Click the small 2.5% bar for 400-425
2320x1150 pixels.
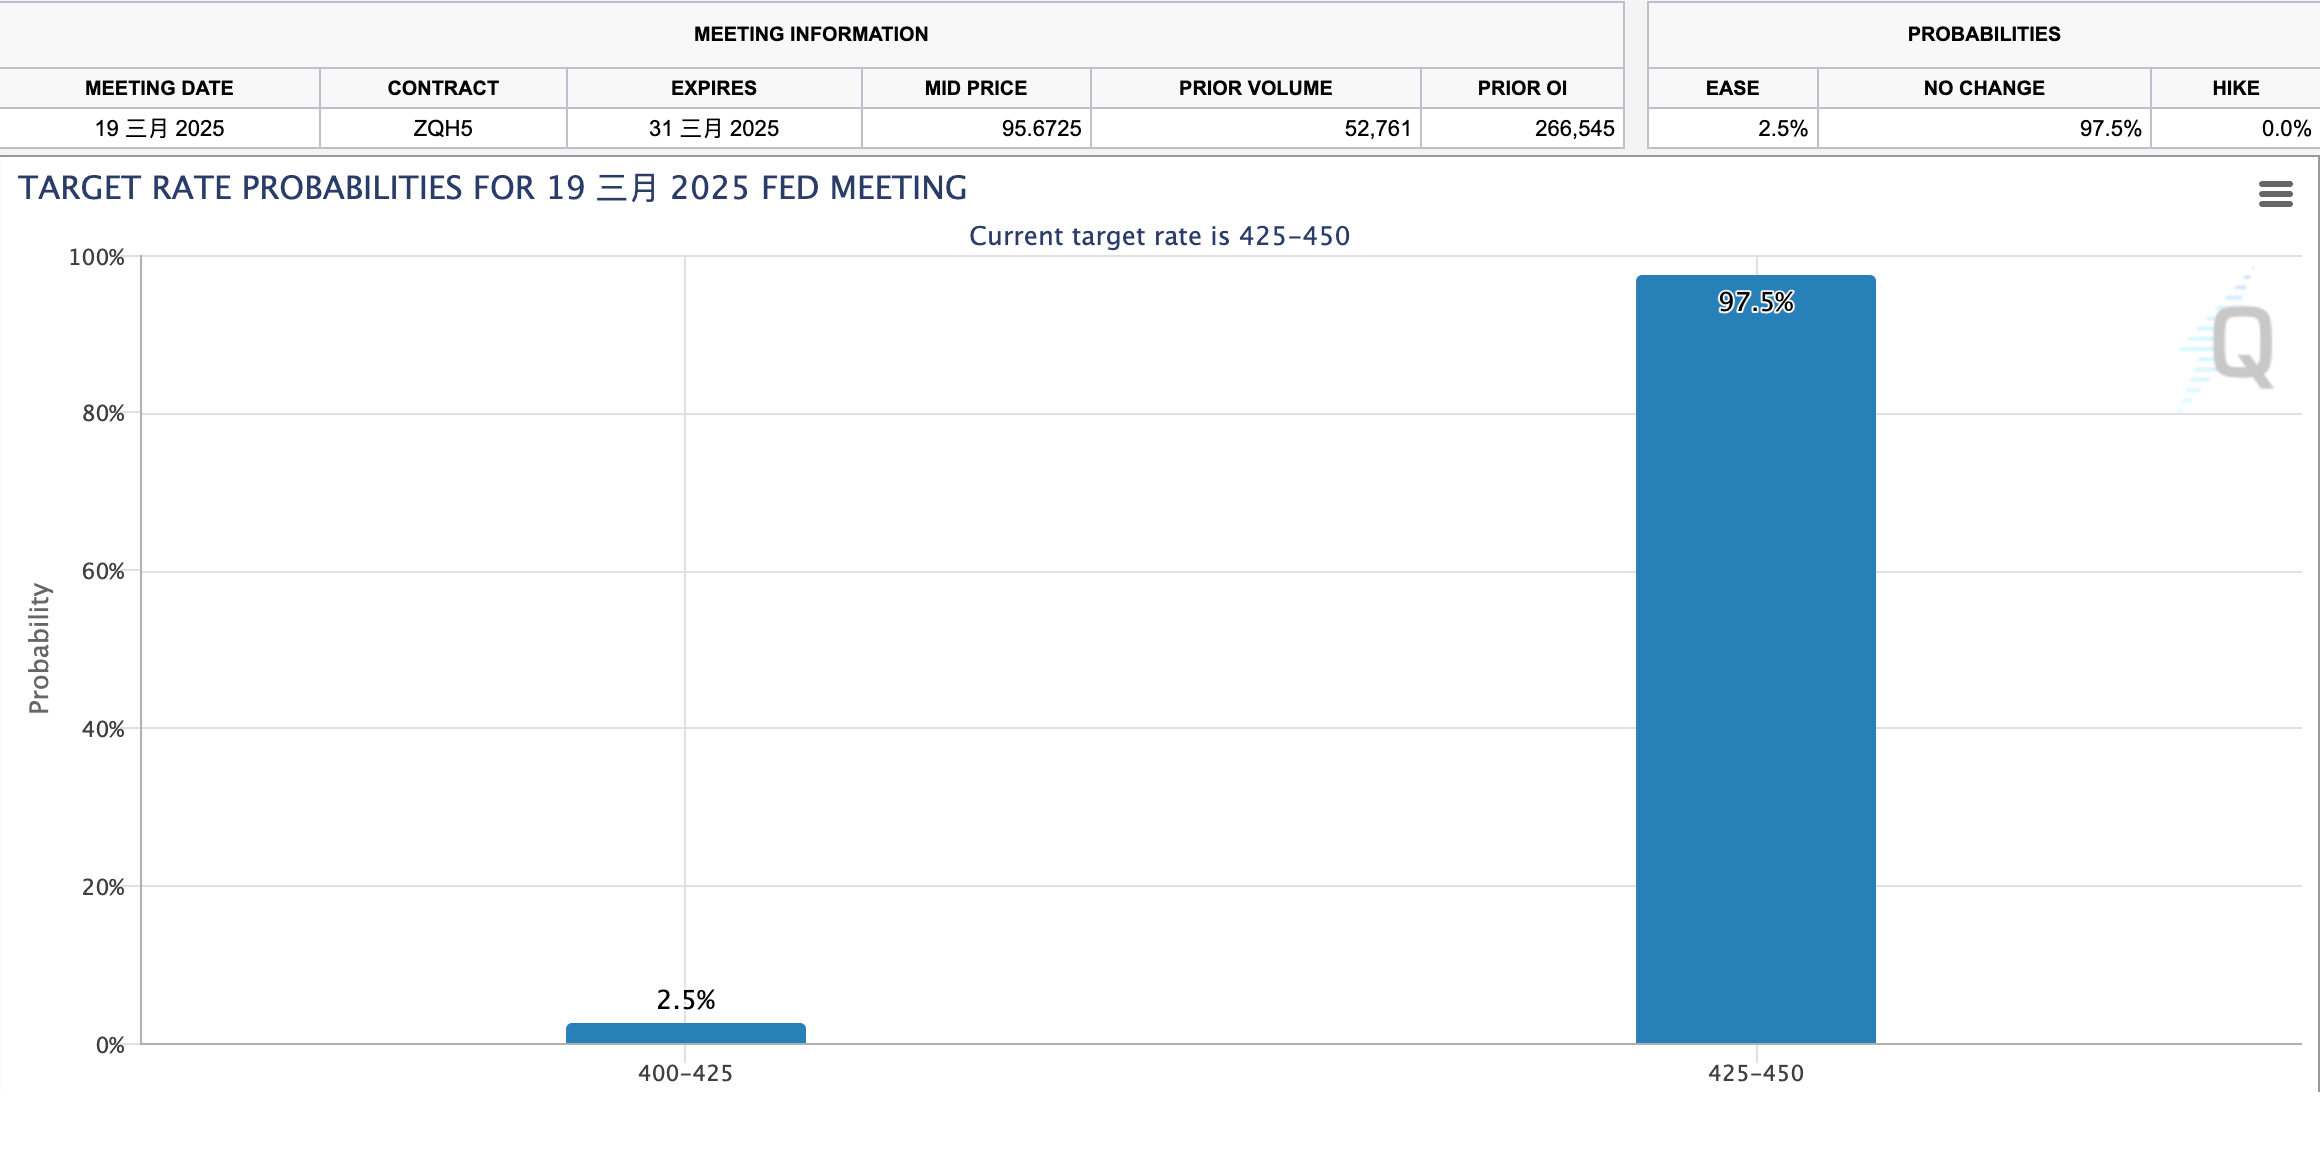coord(685,1033)
